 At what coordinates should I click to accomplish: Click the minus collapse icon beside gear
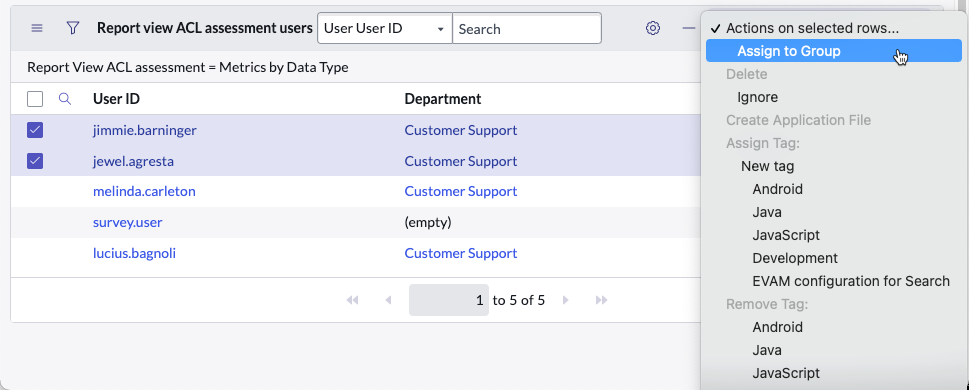pos(688,28)
